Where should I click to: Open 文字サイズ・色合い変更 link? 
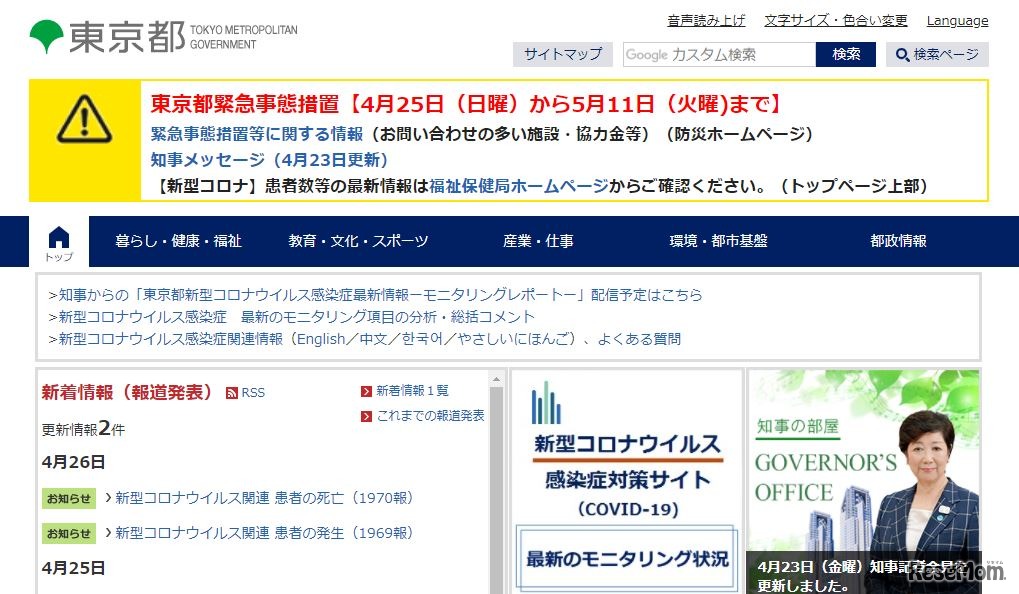click(836, 21)
